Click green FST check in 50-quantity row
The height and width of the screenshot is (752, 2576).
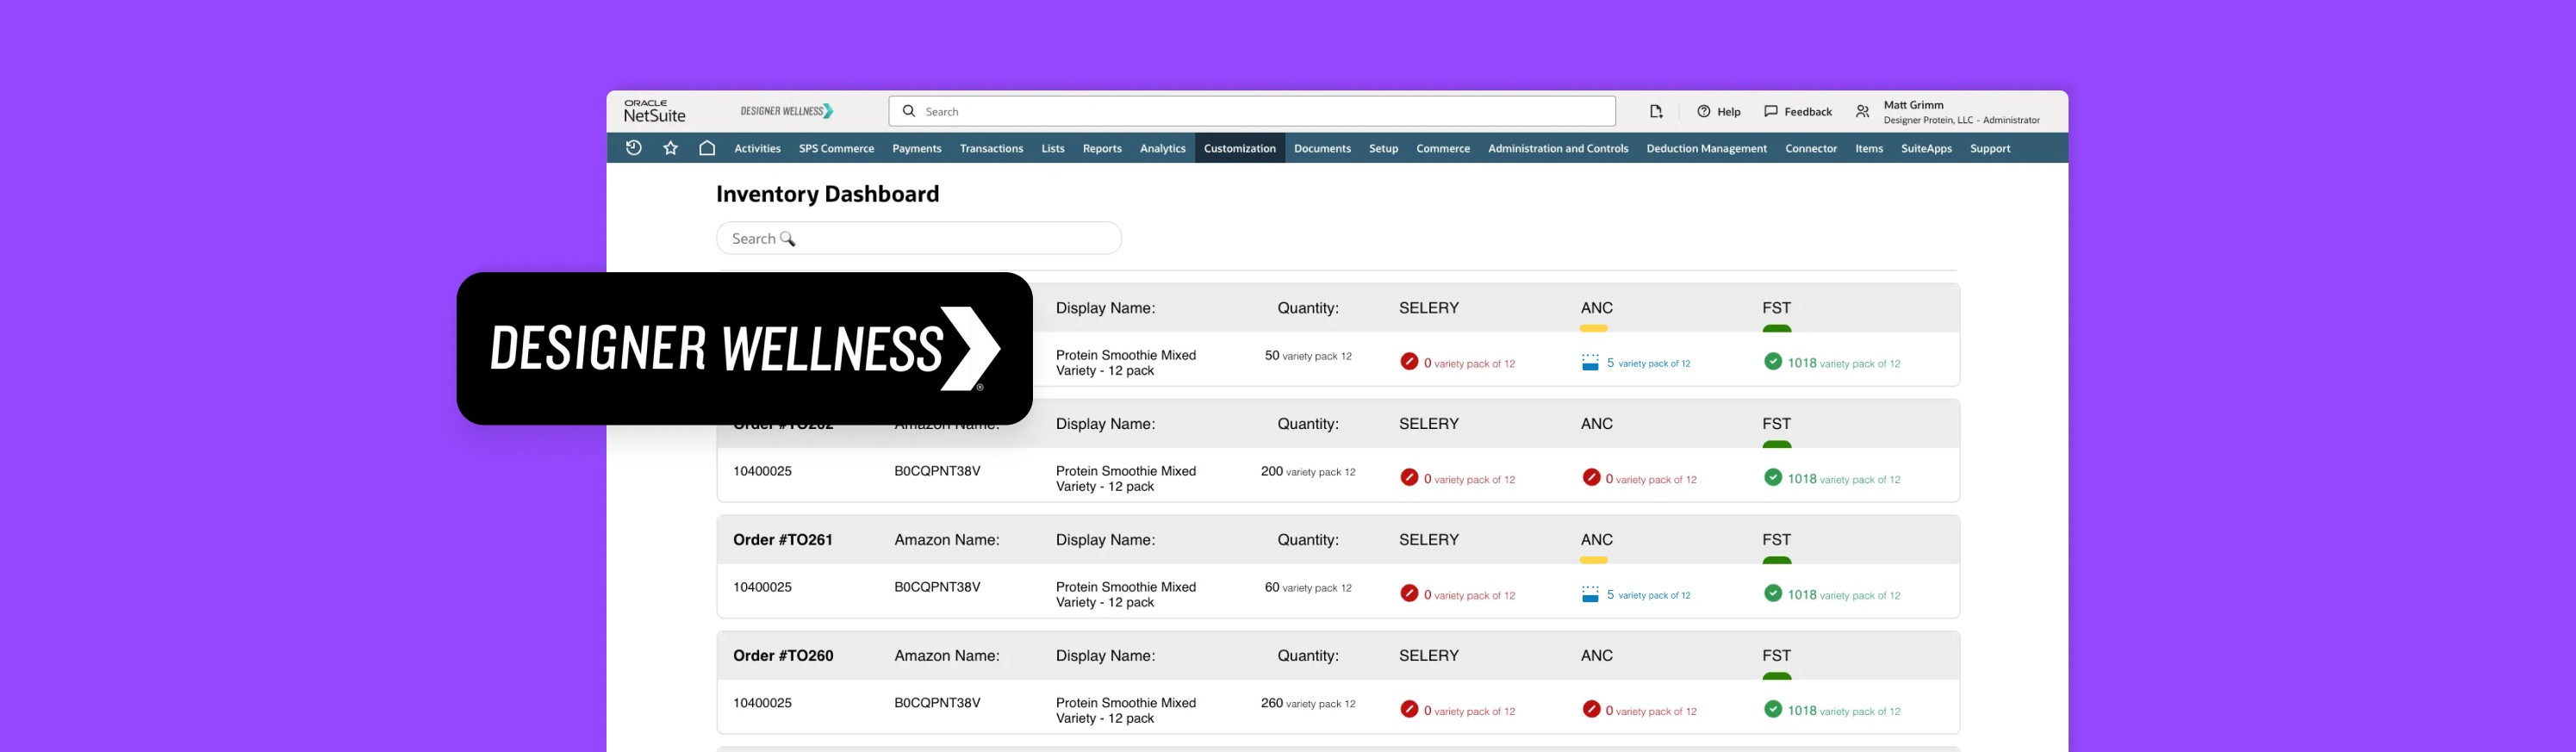(1773, 361)
